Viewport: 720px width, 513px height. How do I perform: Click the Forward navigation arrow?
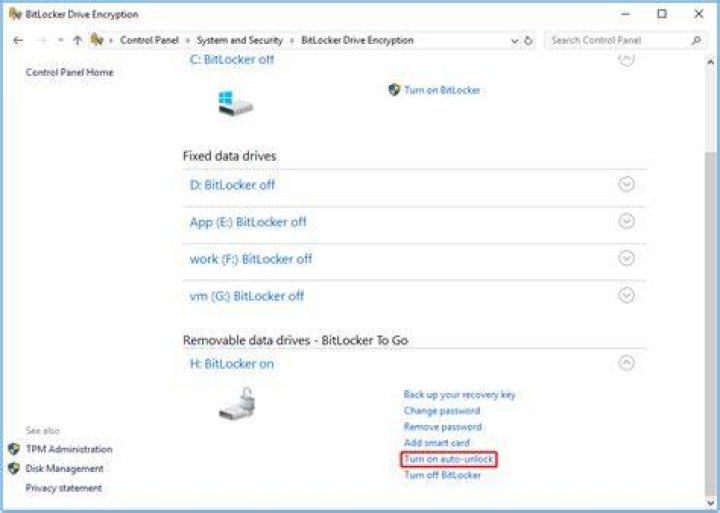point(42,41)
